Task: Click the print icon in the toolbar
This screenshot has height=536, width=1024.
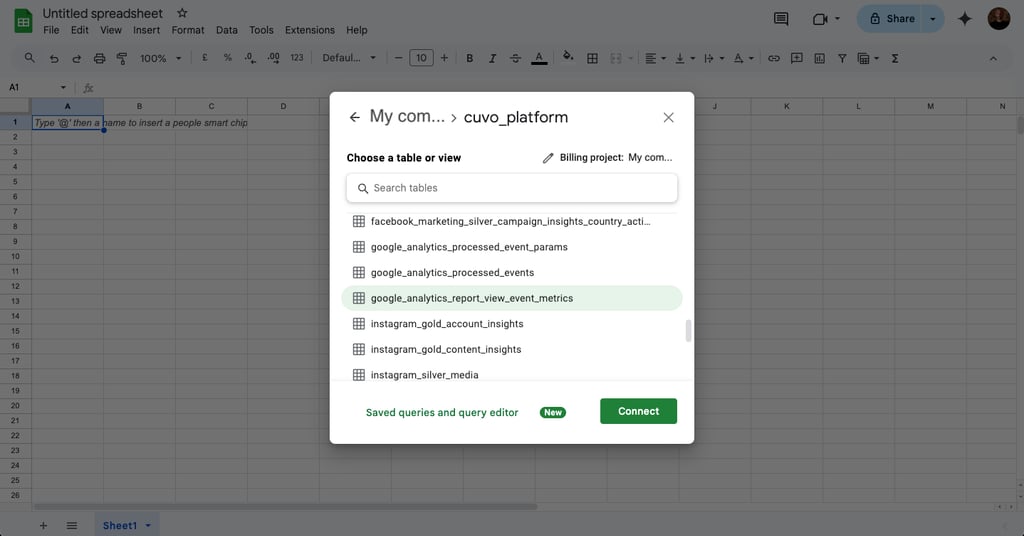Action: [x=99, y=58]
